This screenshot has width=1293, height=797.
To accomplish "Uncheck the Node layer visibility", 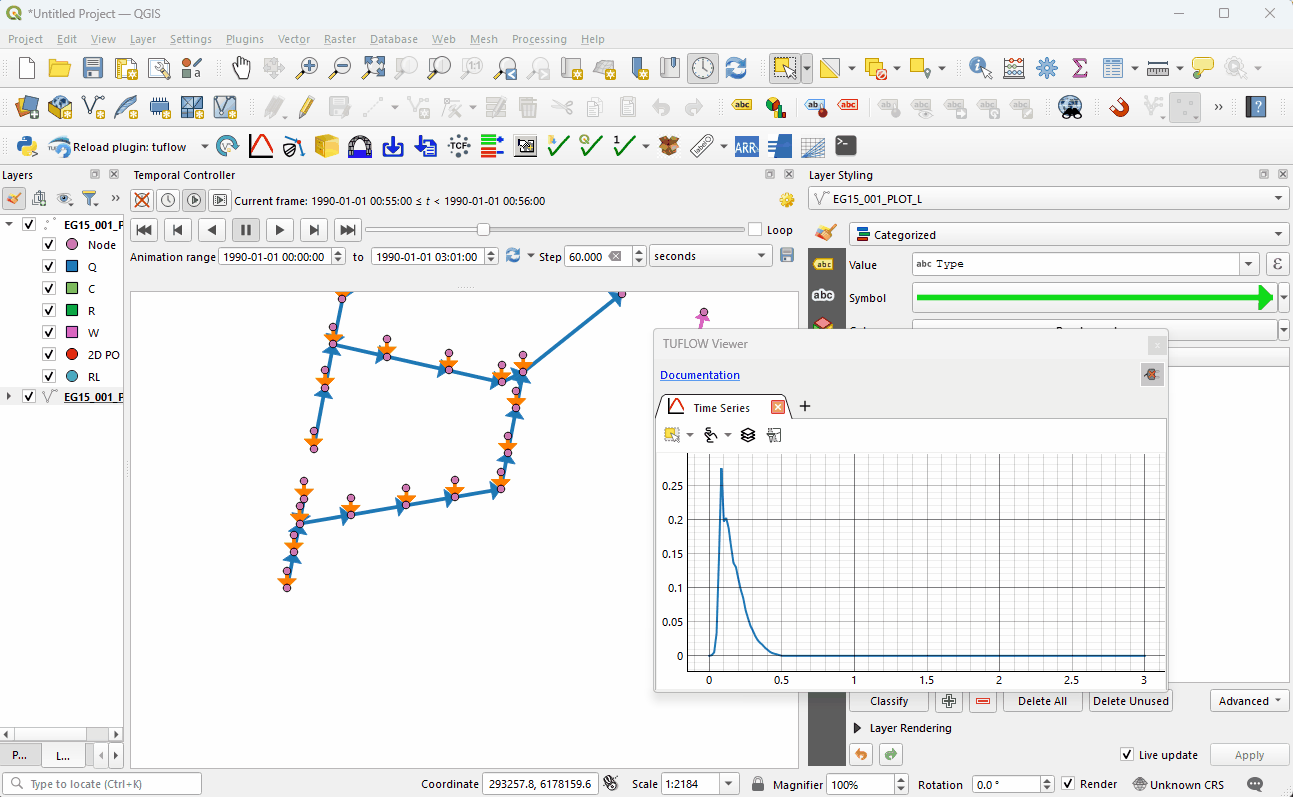I will 49,245.
